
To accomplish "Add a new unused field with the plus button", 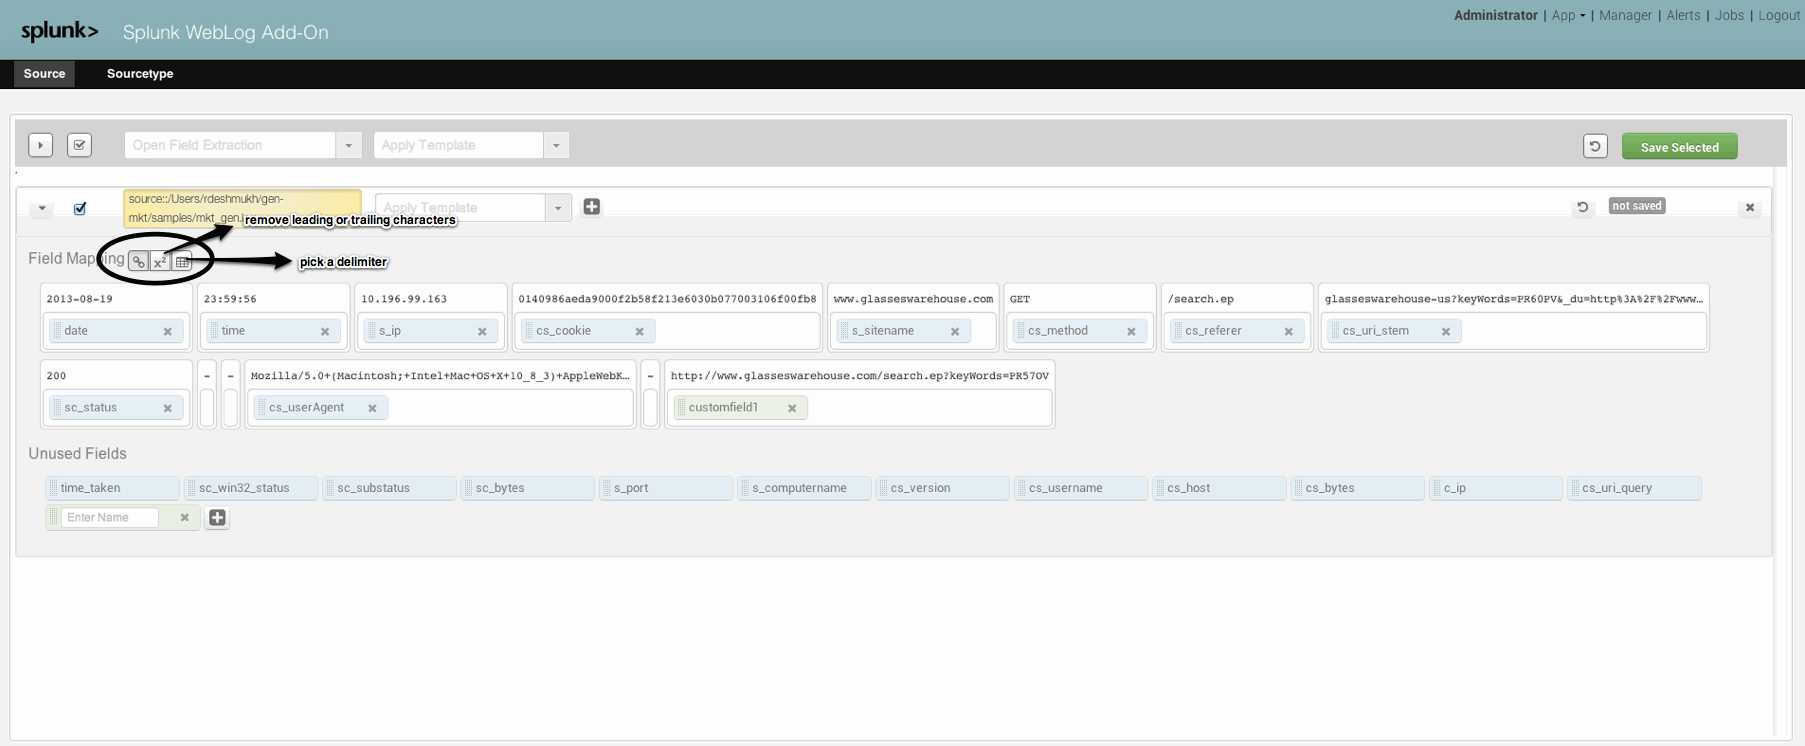I will tap(217, 517).
